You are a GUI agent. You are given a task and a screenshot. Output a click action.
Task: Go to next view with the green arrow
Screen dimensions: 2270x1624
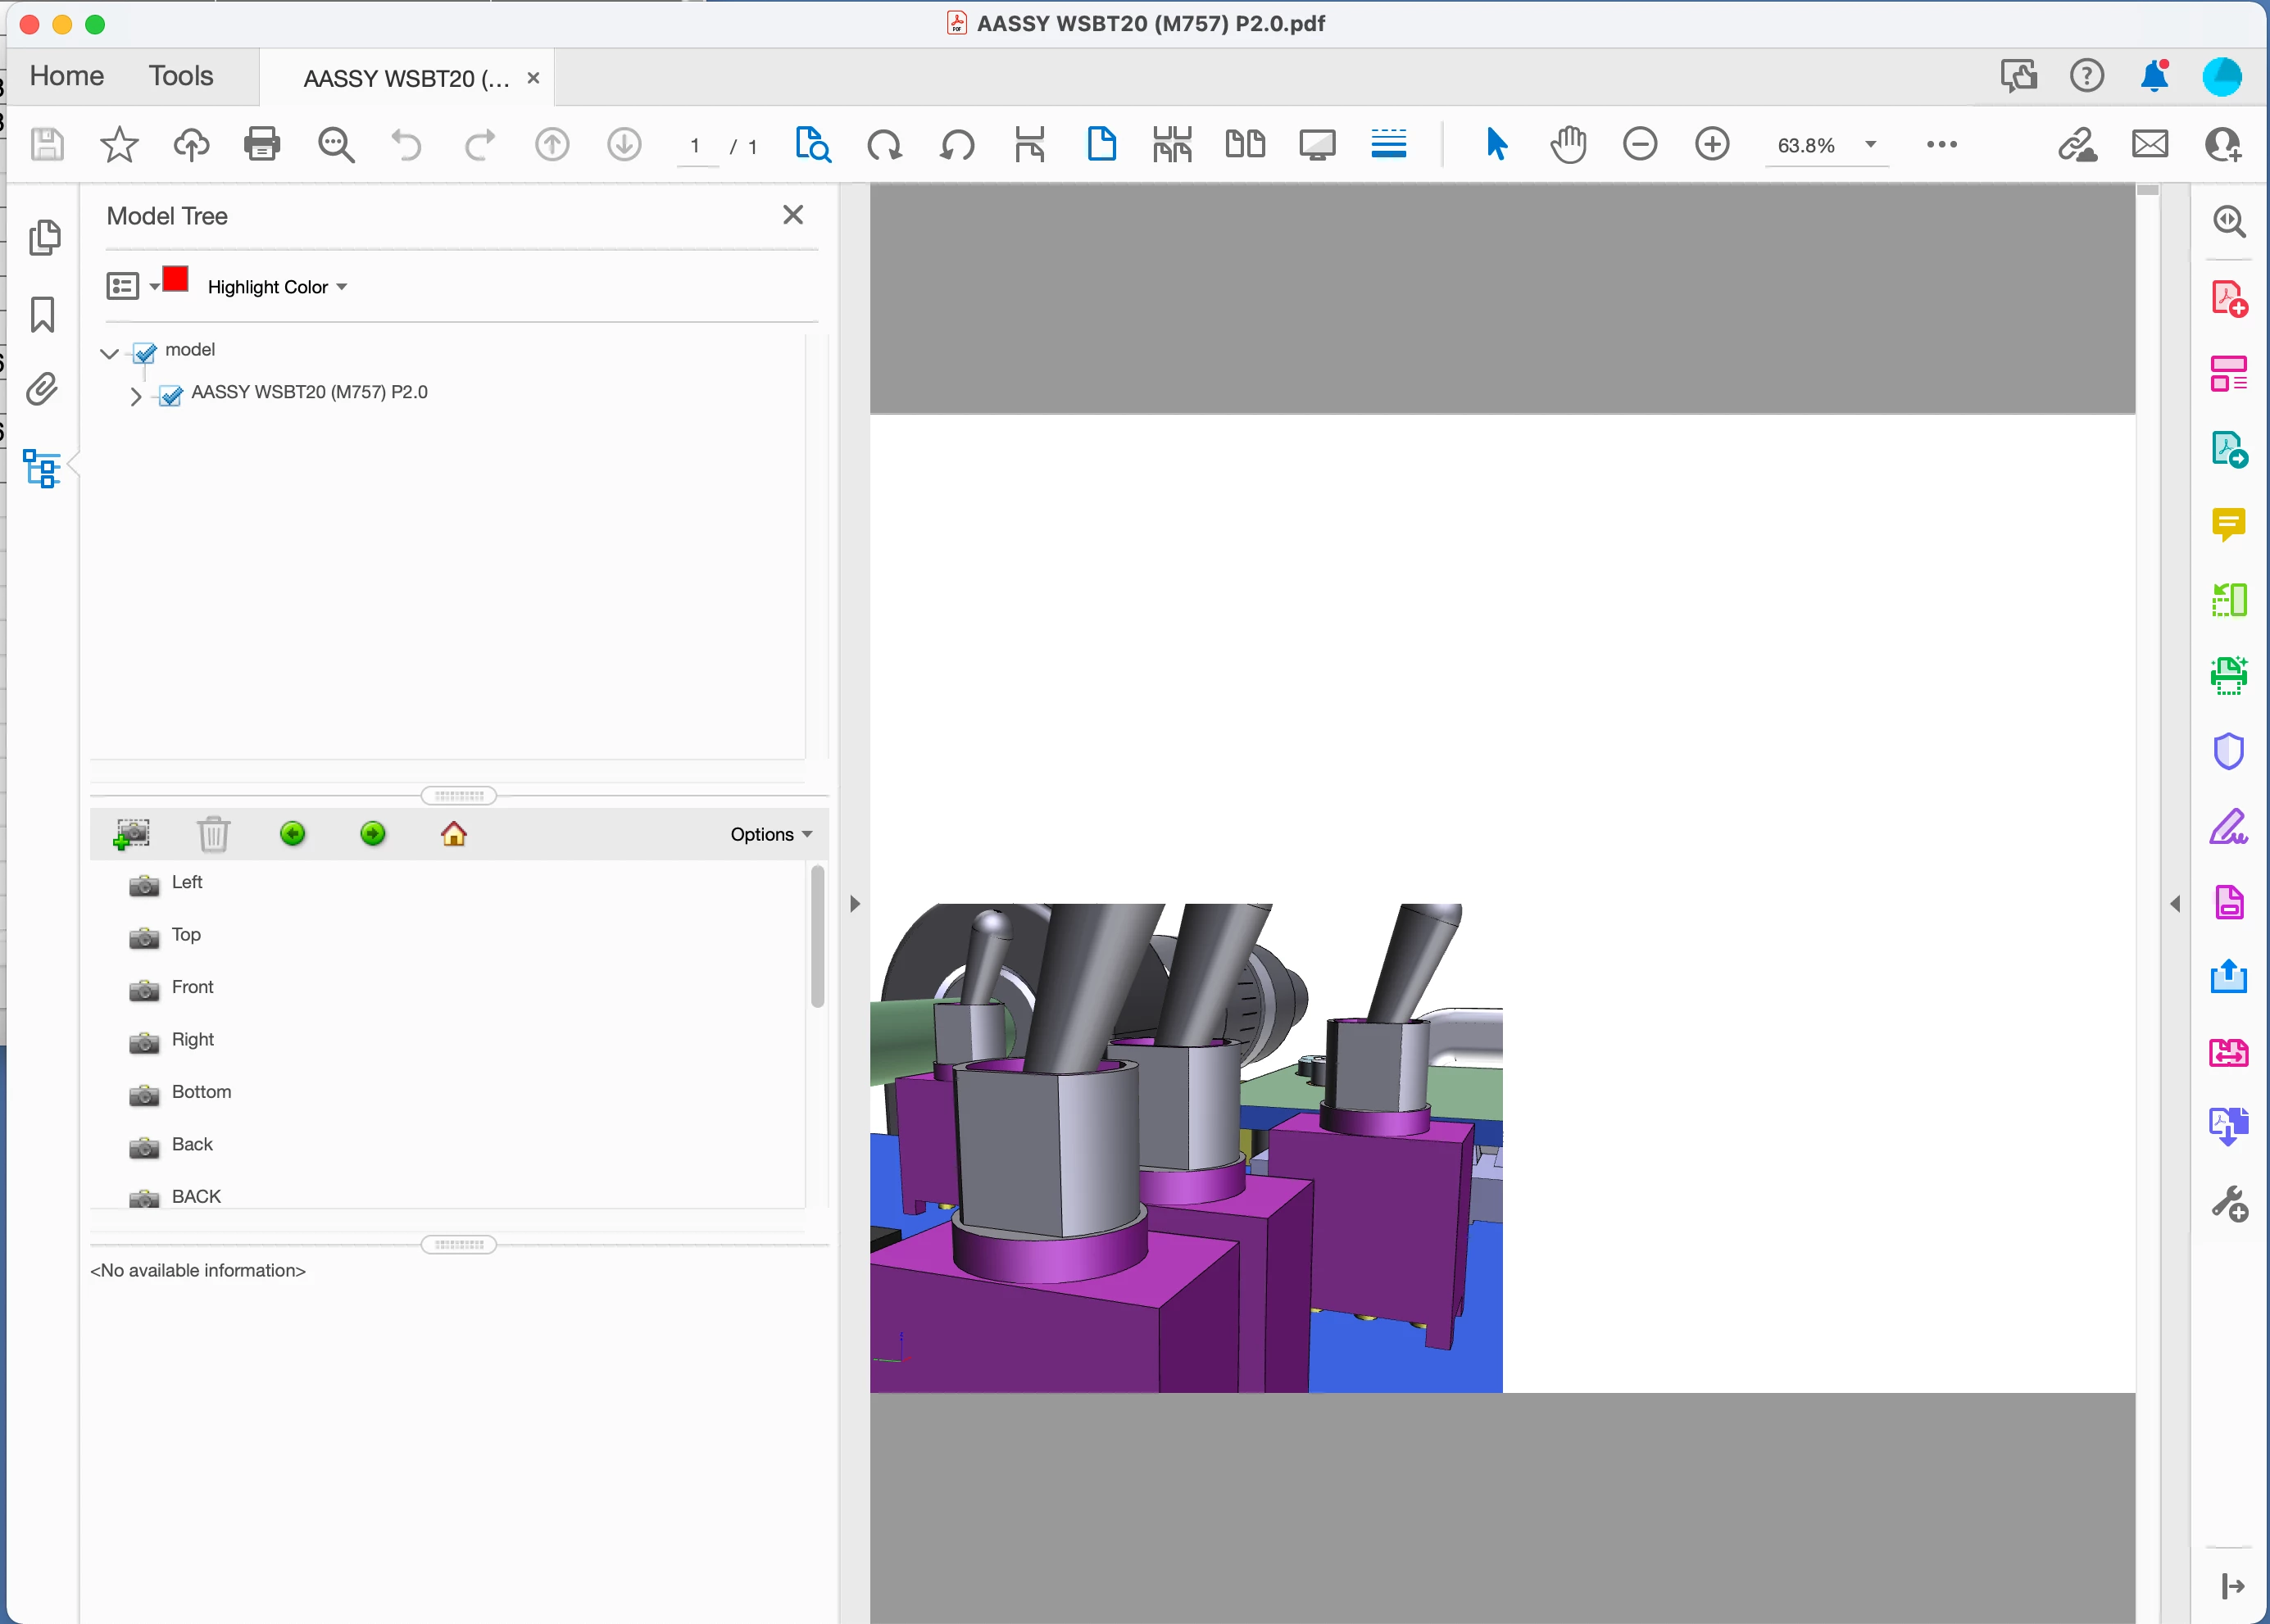(373, 833)
